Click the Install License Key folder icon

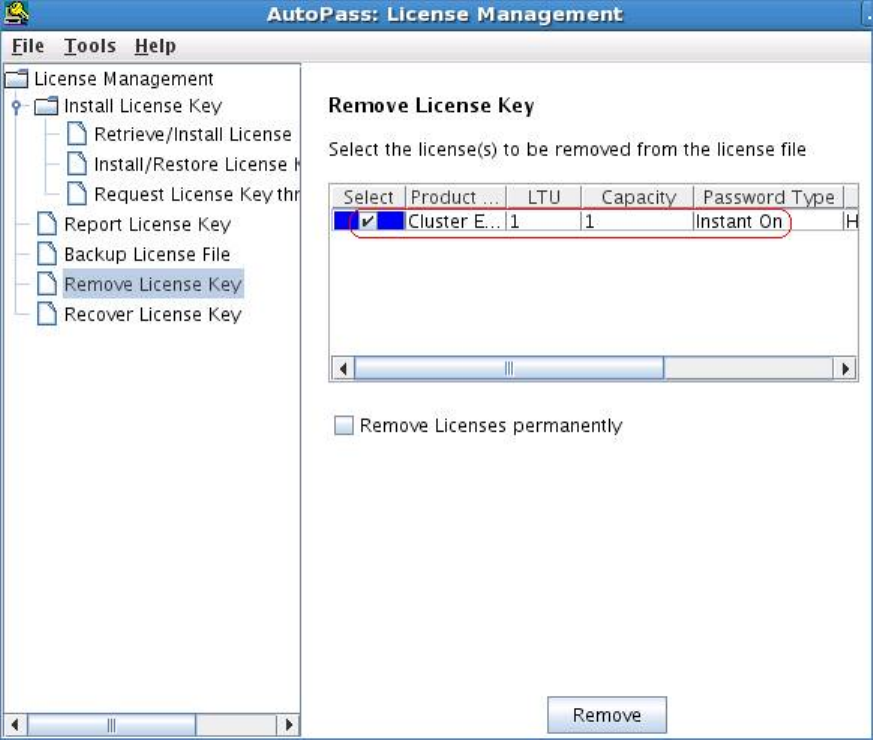(46, 106)
